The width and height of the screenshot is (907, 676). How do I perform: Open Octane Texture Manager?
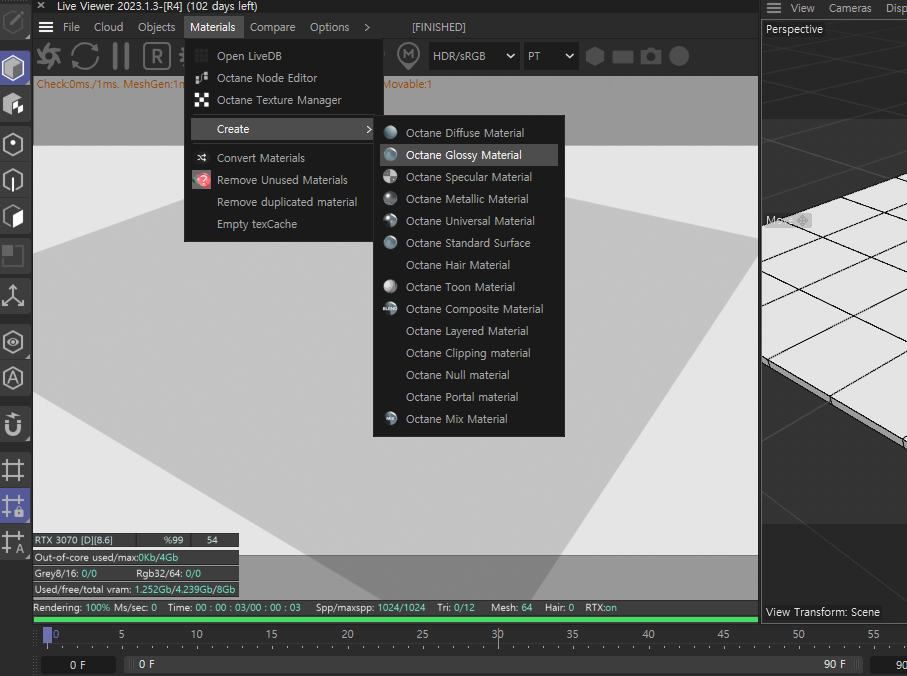coord(283,100)
